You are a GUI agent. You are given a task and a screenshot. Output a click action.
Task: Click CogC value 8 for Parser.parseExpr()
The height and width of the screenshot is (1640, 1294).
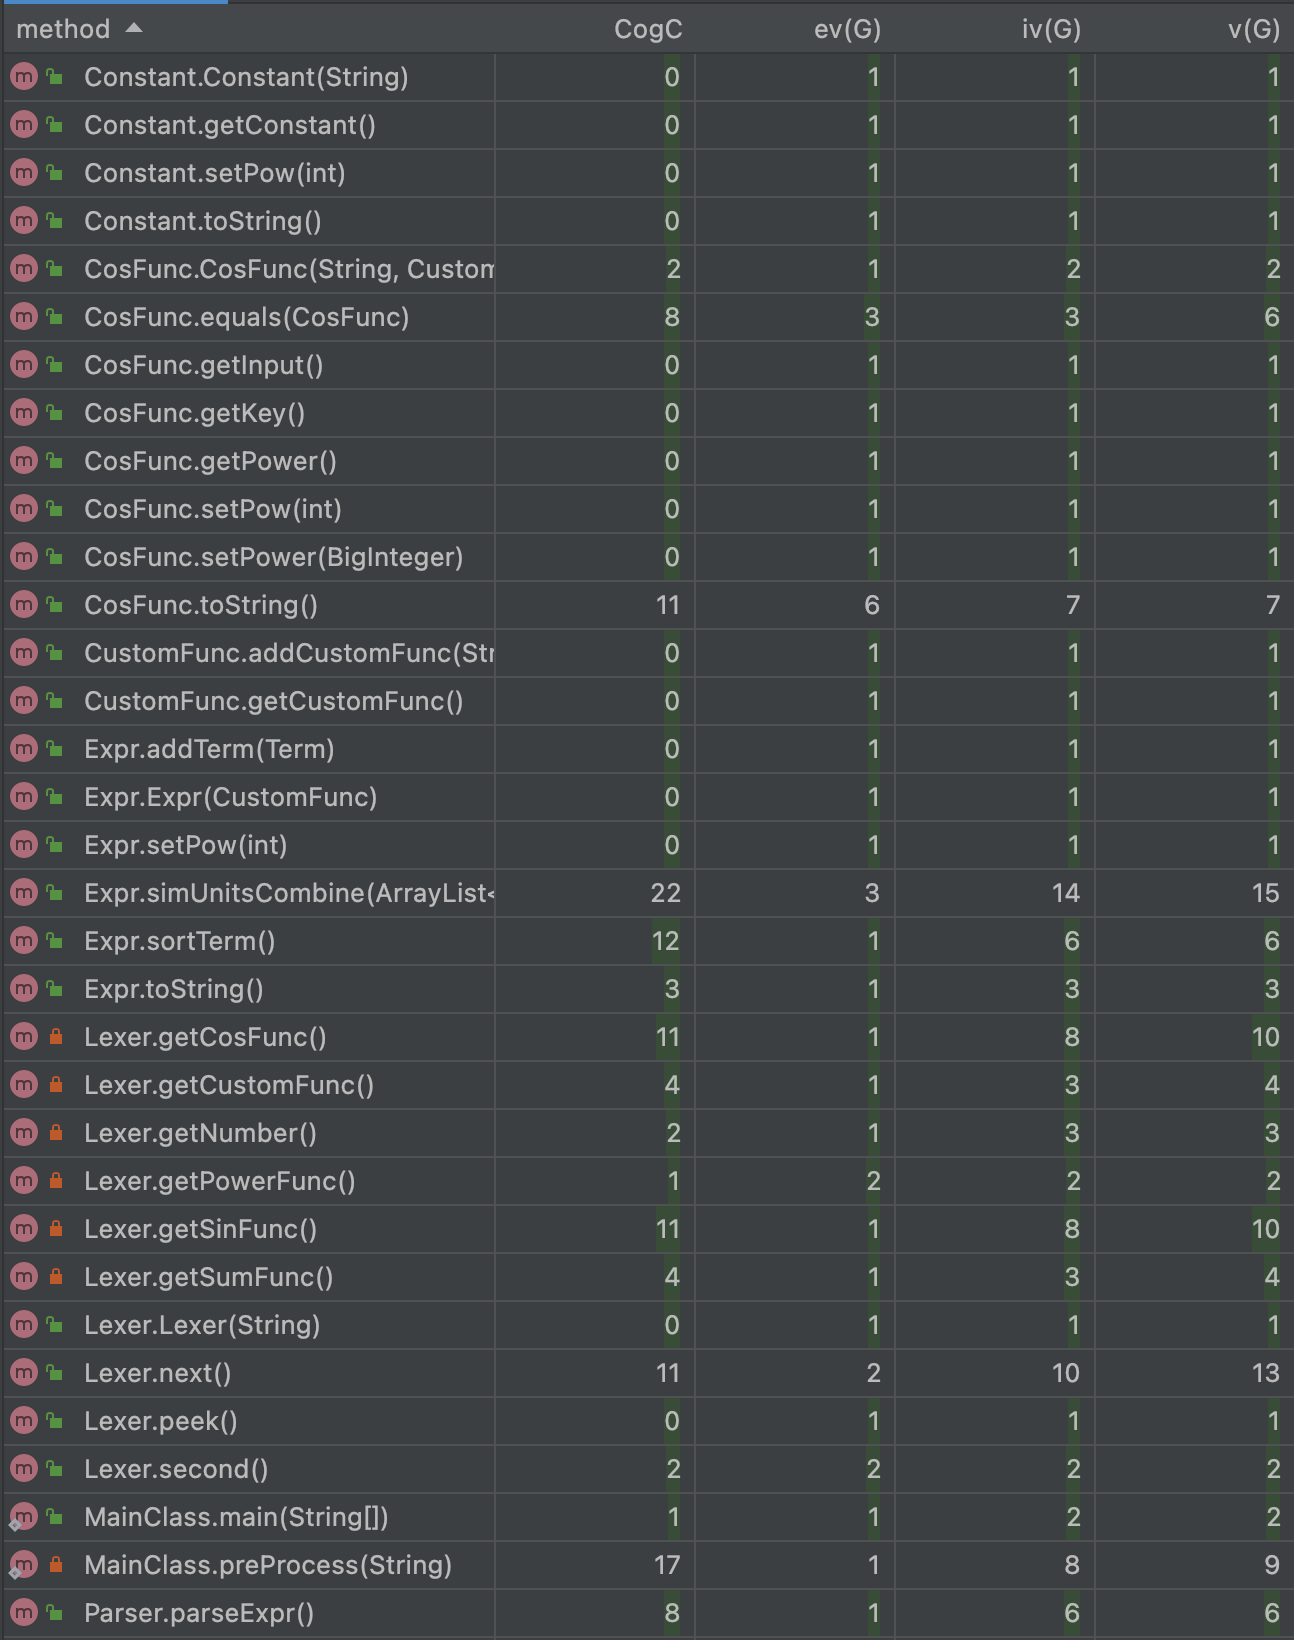click(672, 1613)
